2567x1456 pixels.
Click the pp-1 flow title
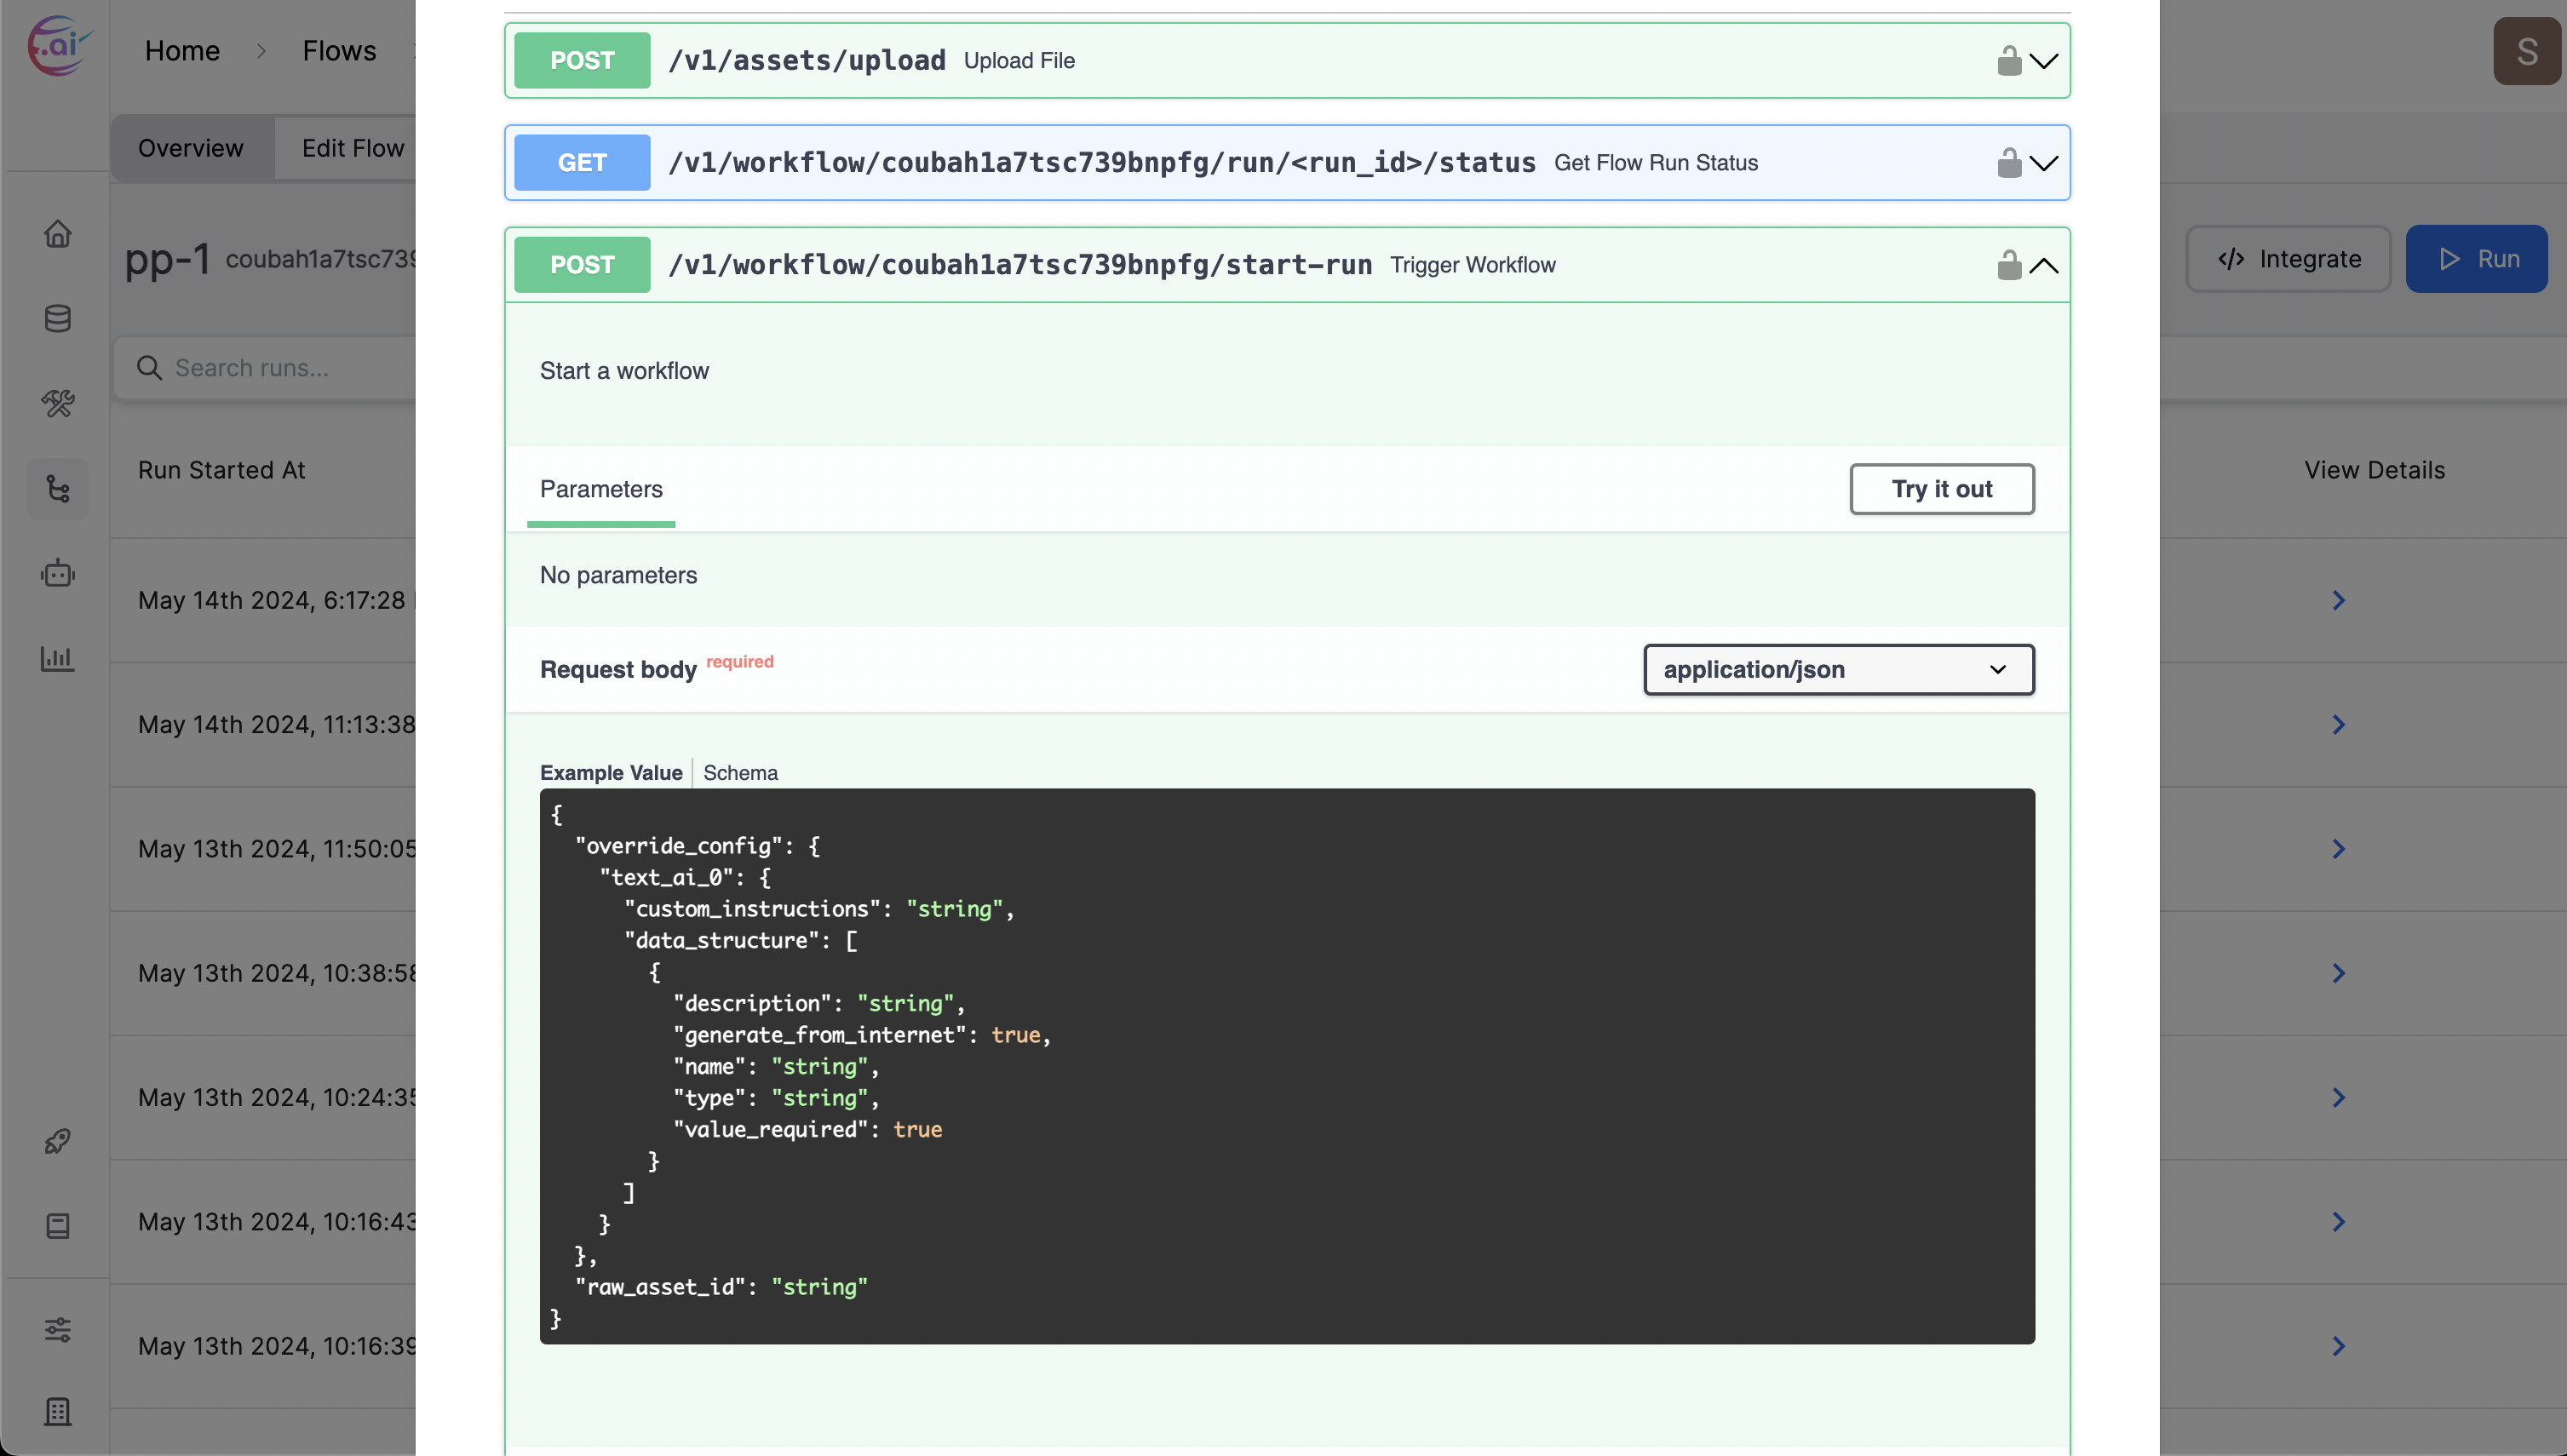pyautogui.click(x=167, y=259)
